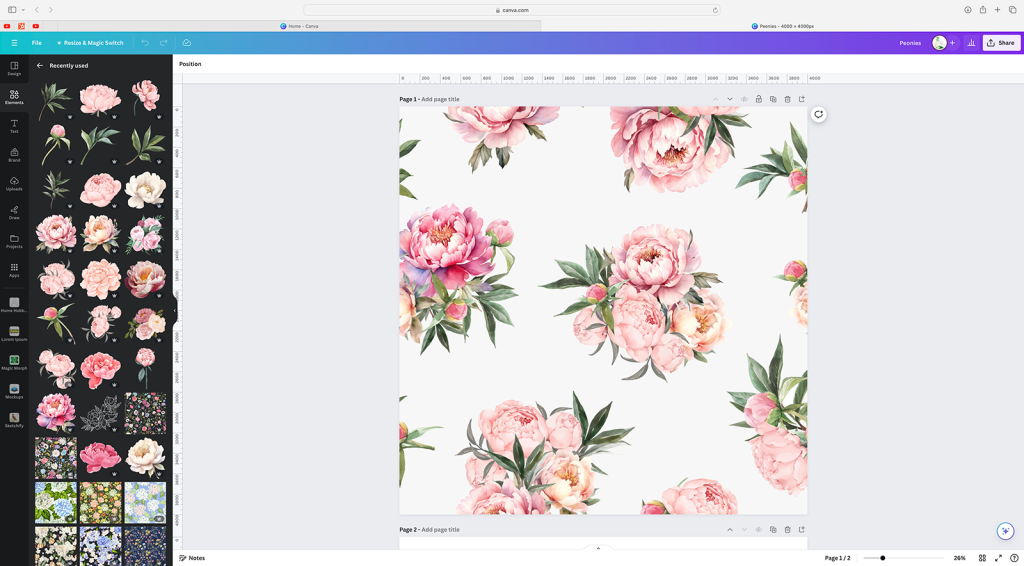Open Safari share button

(x=982, y=10)
